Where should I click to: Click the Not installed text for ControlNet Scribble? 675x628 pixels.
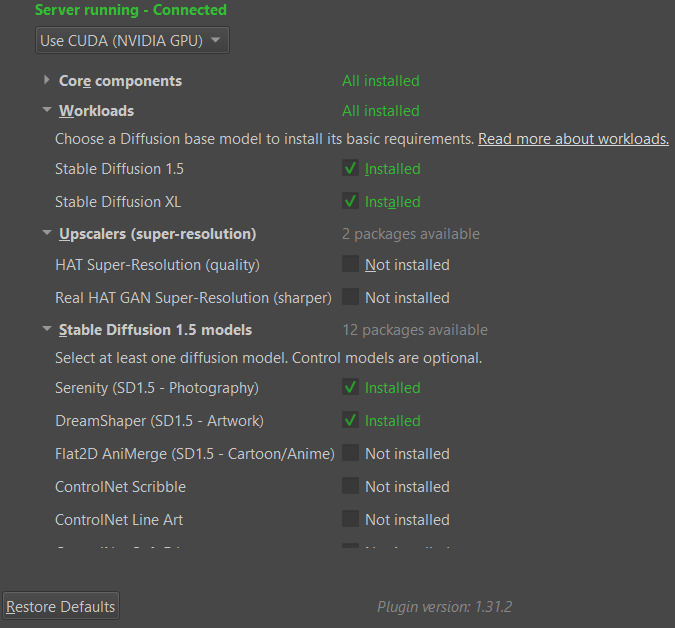[x=407, y=487]
